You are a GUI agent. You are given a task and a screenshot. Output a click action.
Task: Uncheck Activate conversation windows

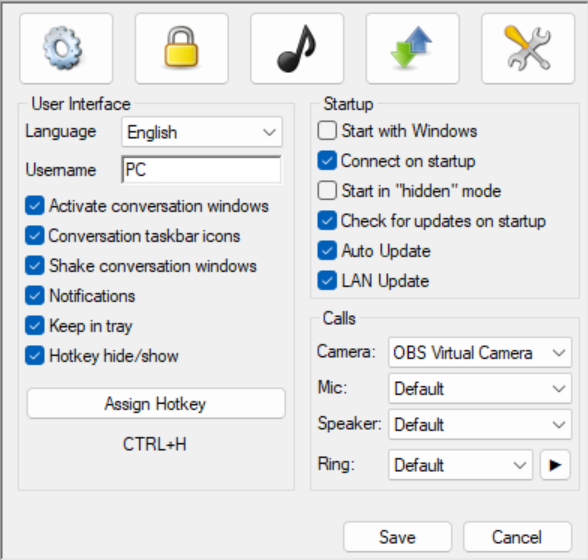[x=34, y=206]
